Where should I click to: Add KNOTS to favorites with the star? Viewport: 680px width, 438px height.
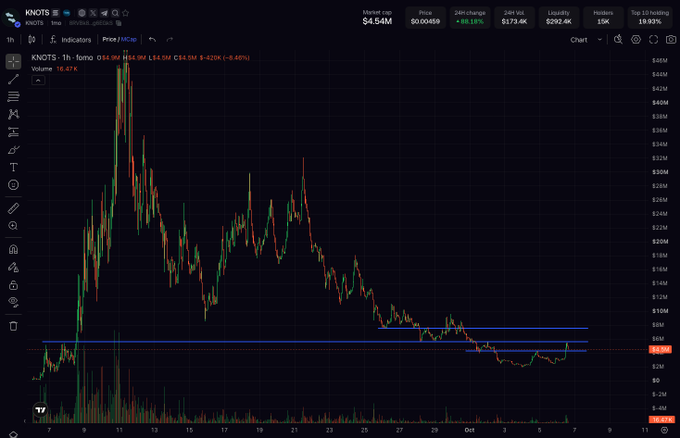126,13
